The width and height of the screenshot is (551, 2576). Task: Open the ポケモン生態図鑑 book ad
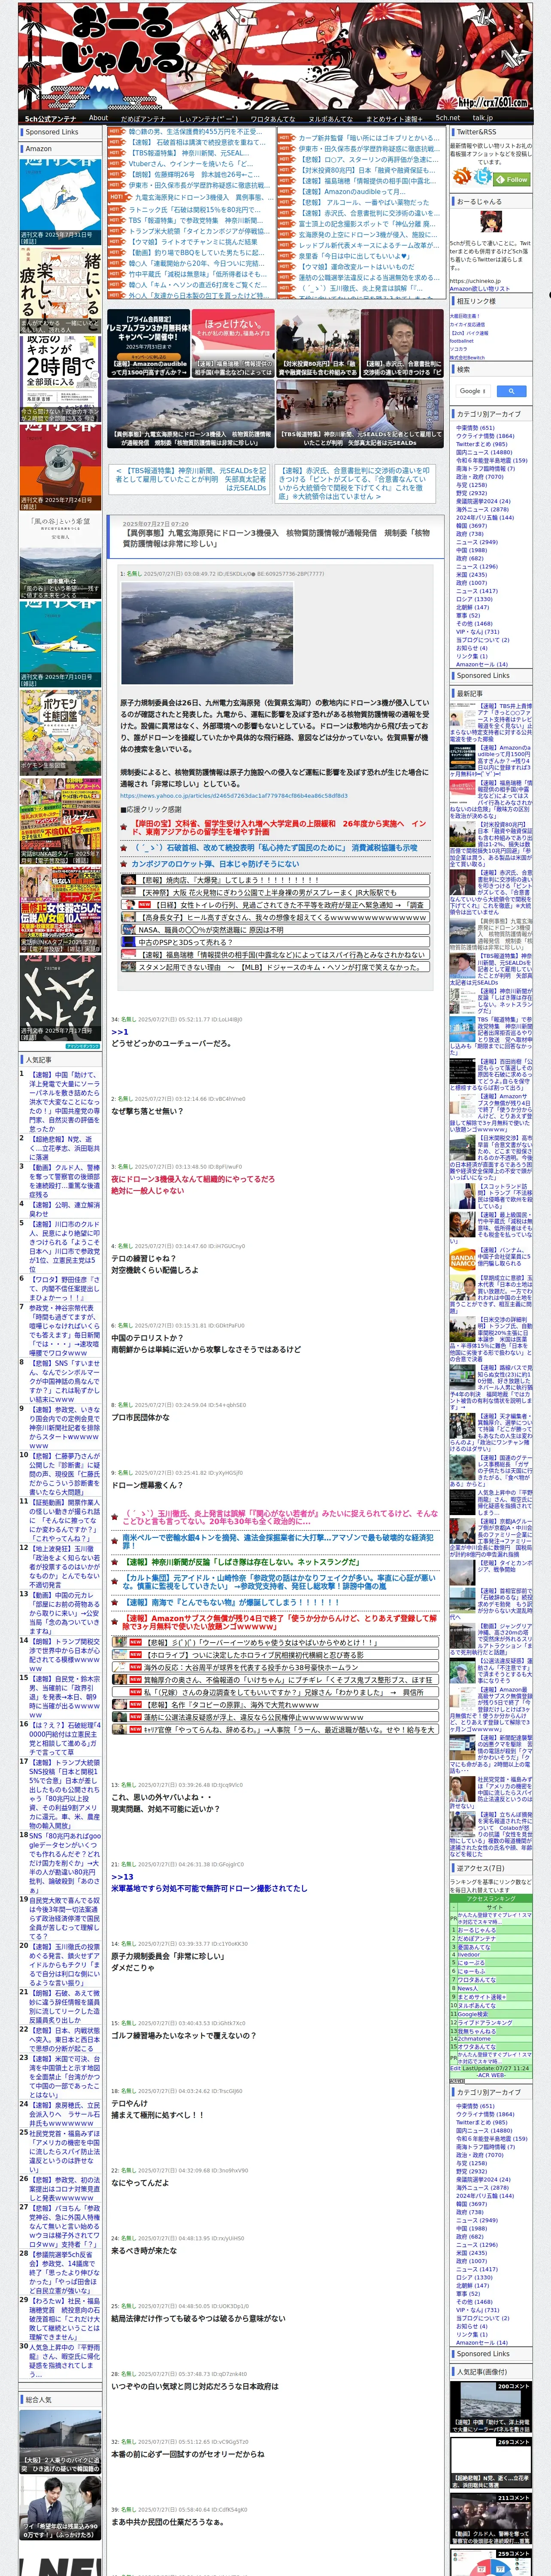(x=60, y=731)
